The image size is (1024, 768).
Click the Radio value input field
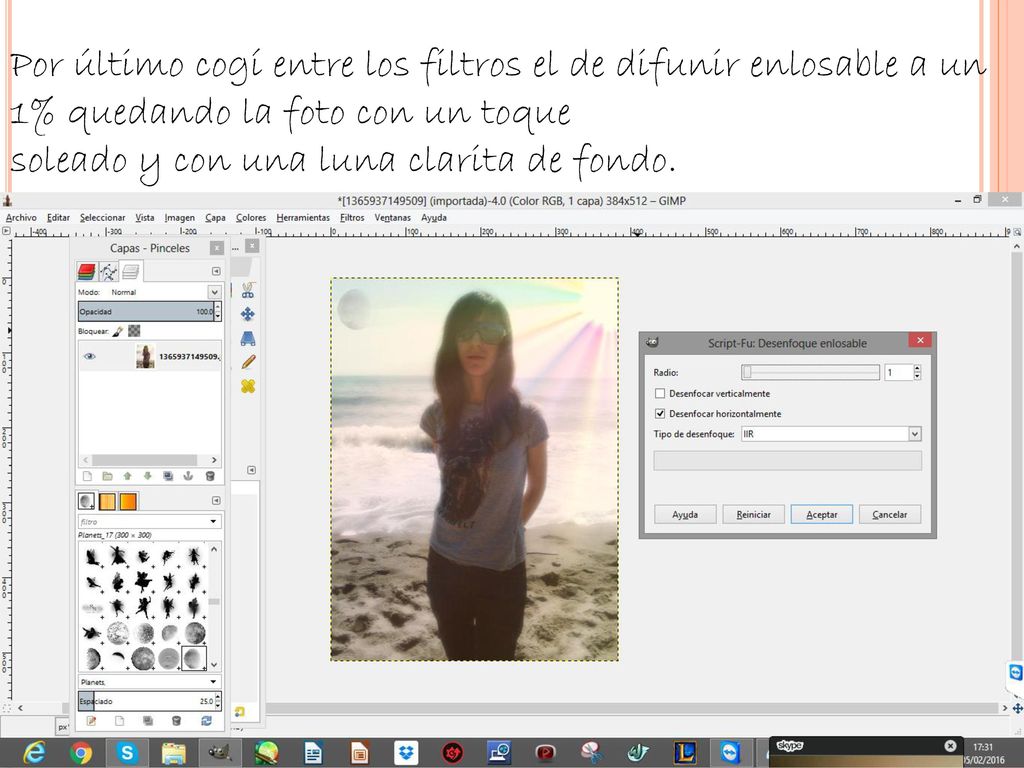899,372
